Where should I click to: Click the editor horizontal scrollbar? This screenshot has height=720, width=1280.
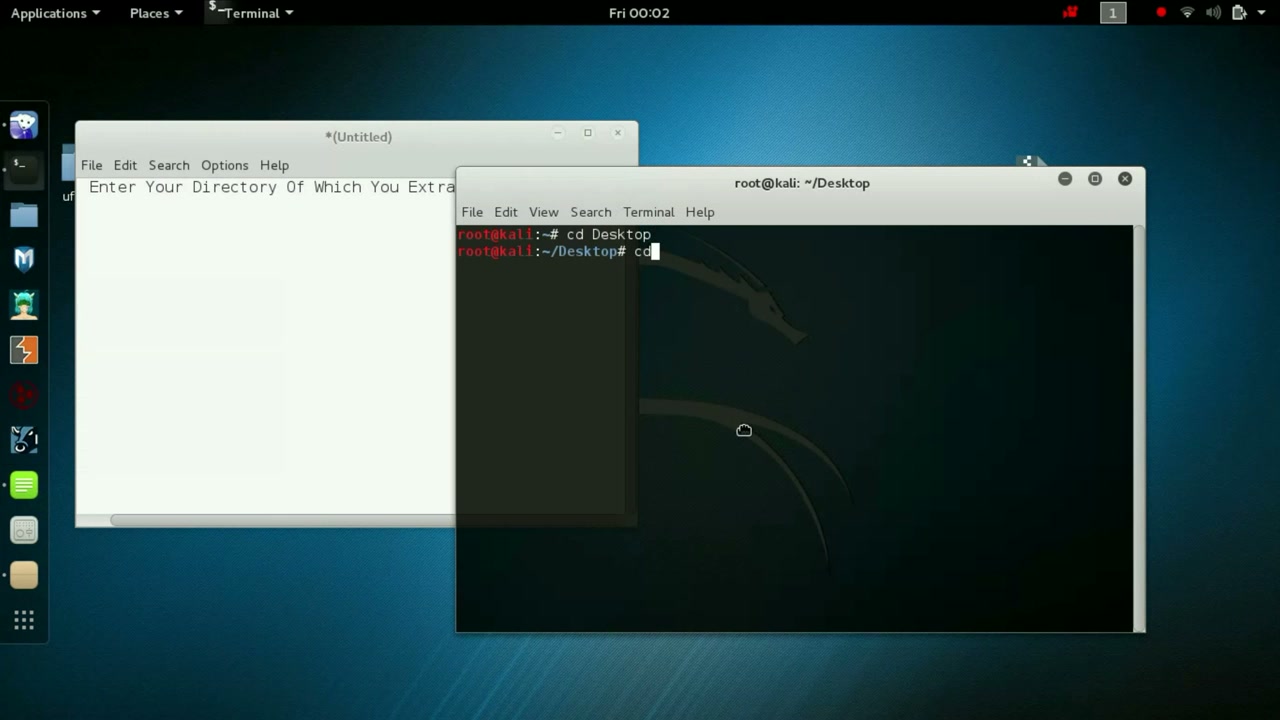(283, 520)
